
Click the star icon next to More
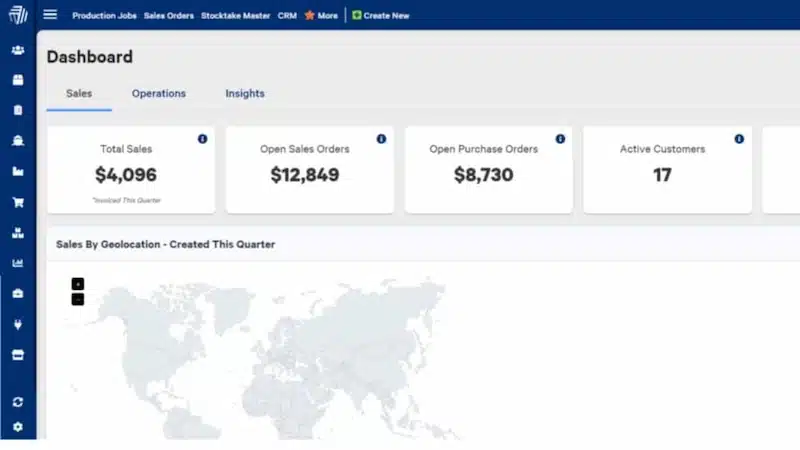pos(309,15)
